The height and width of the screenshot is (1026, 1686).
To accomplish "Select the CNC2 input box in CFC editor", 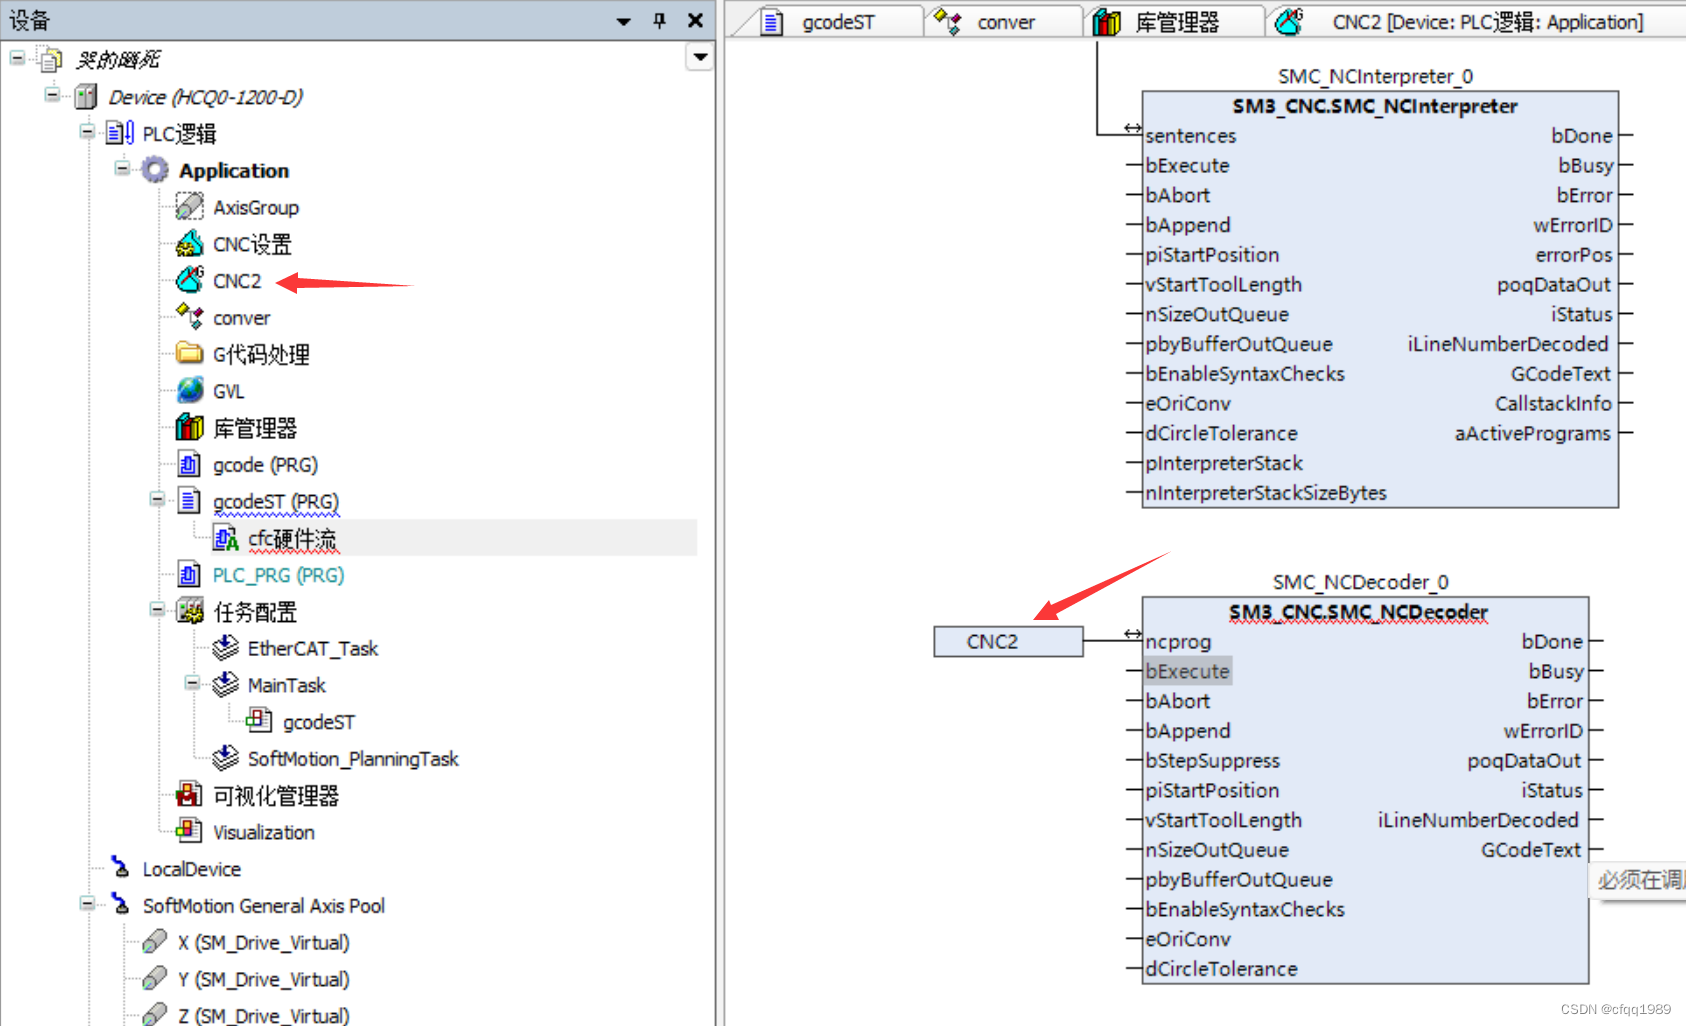I will [x=1008, y=641].
